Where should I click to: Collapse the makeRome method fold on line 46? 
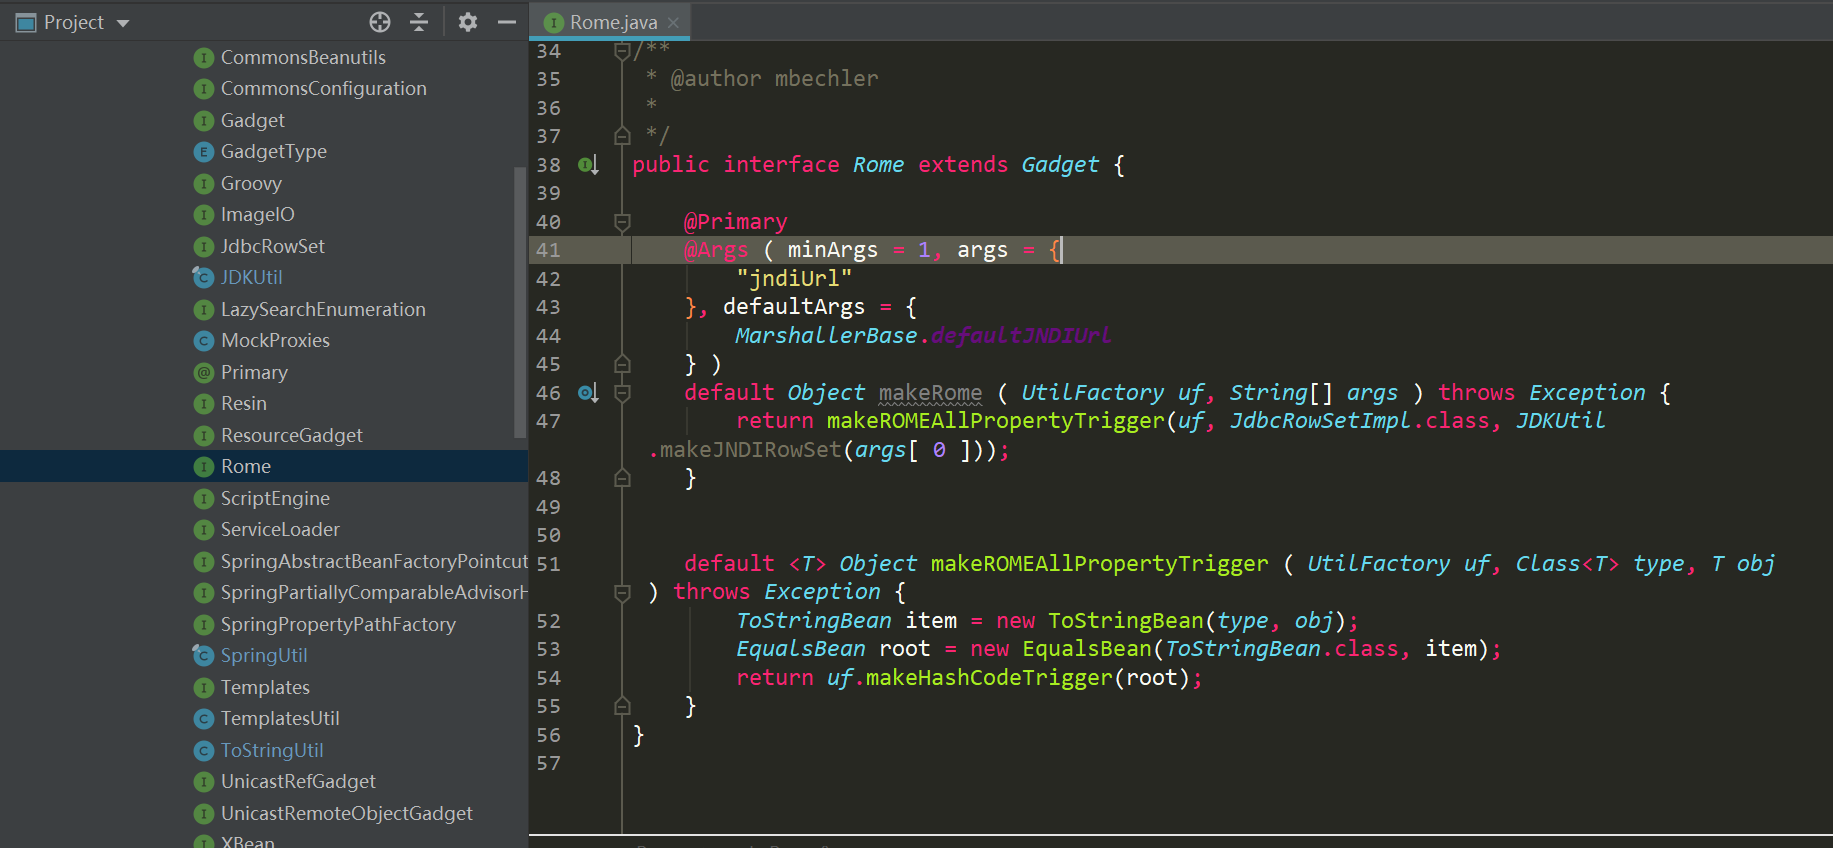point(622,393)
